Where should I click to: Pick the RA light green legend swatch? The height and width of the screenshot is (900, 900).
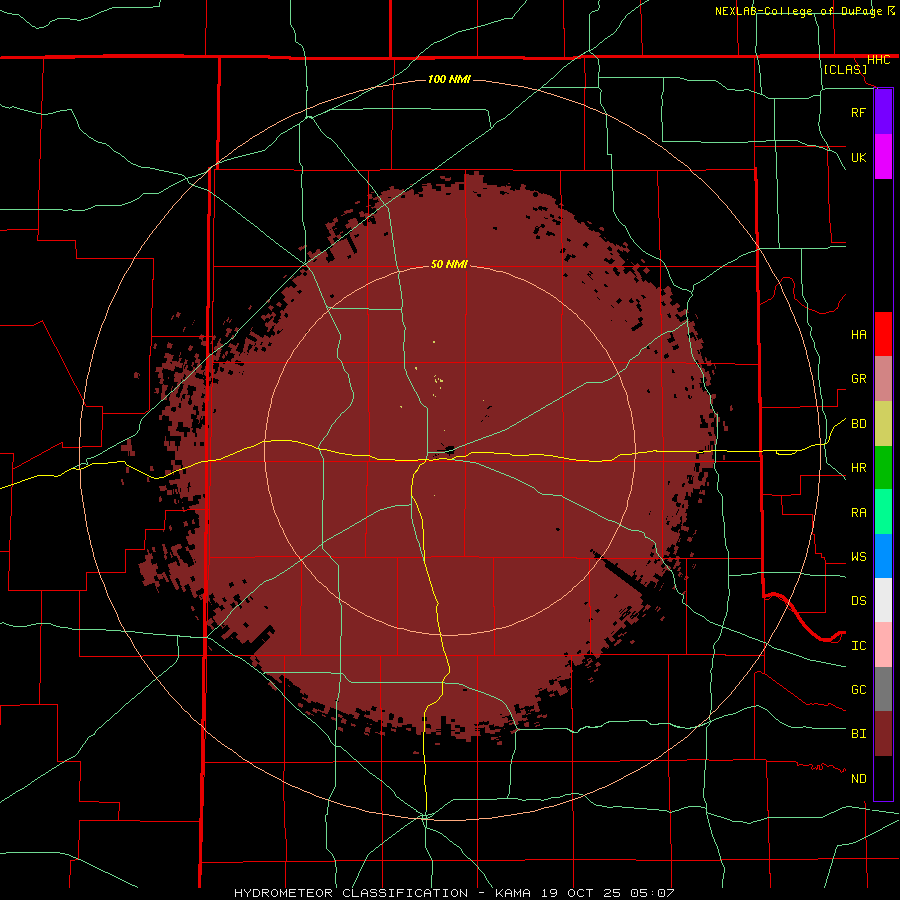[883, 512]
